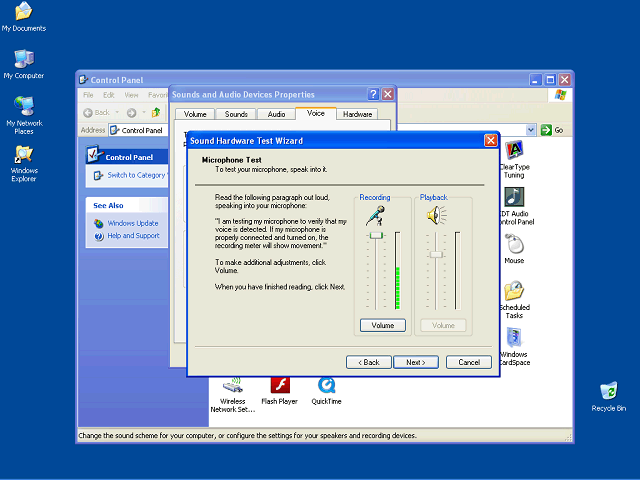
Task: Open the Recycle Bin icon
Action: pyautogui.click(x=609, y=396)
